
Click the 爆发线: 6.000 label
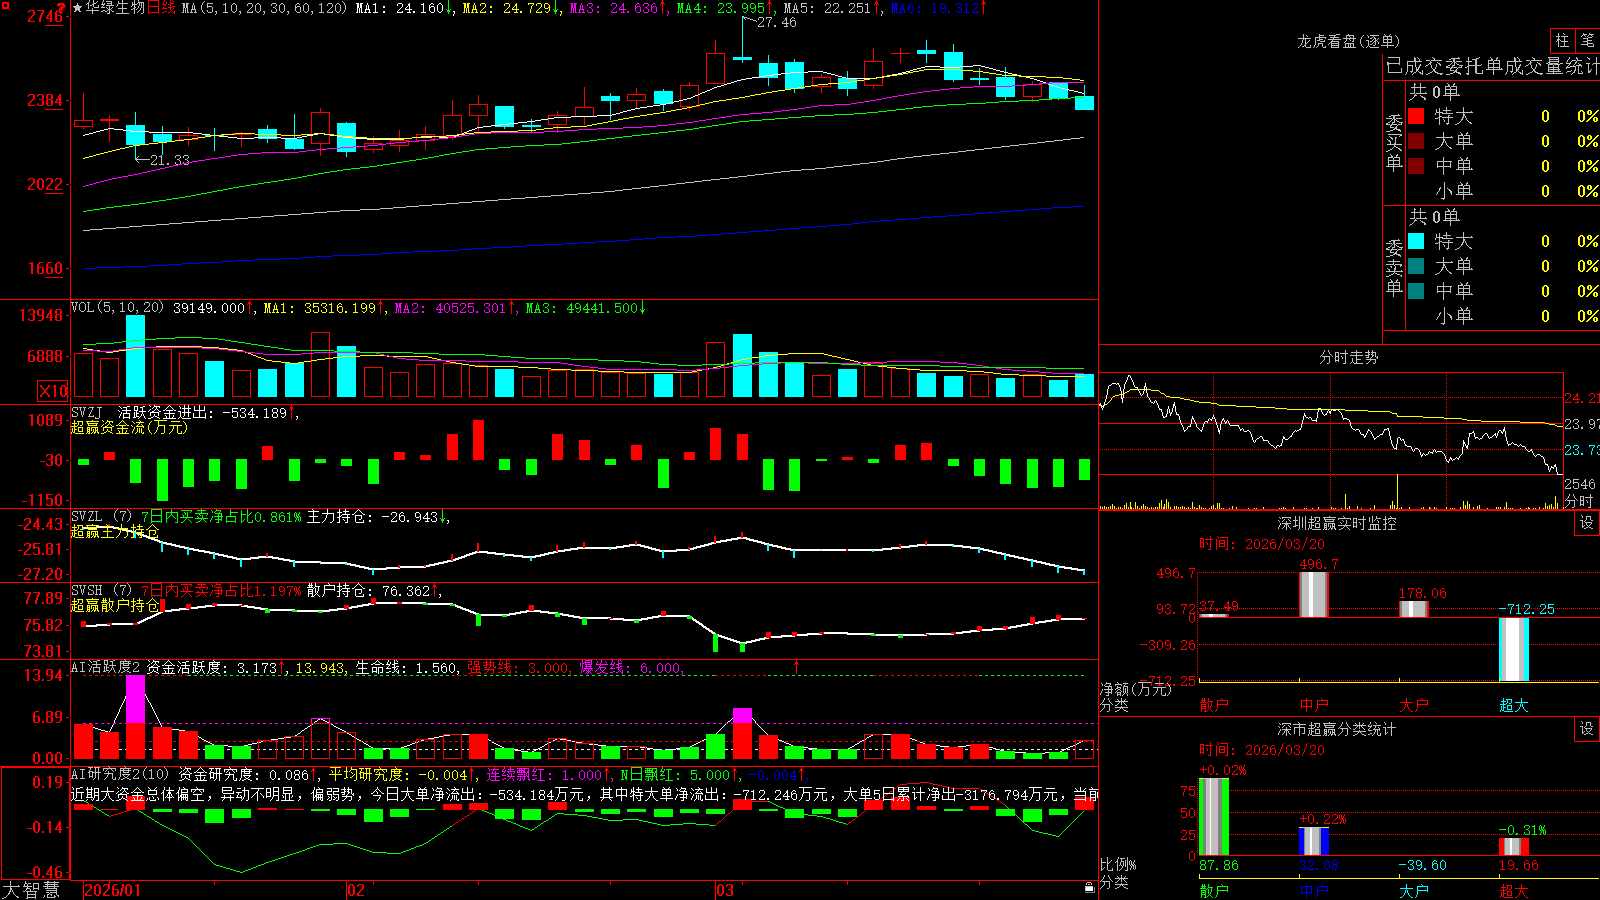click(630, 667)
